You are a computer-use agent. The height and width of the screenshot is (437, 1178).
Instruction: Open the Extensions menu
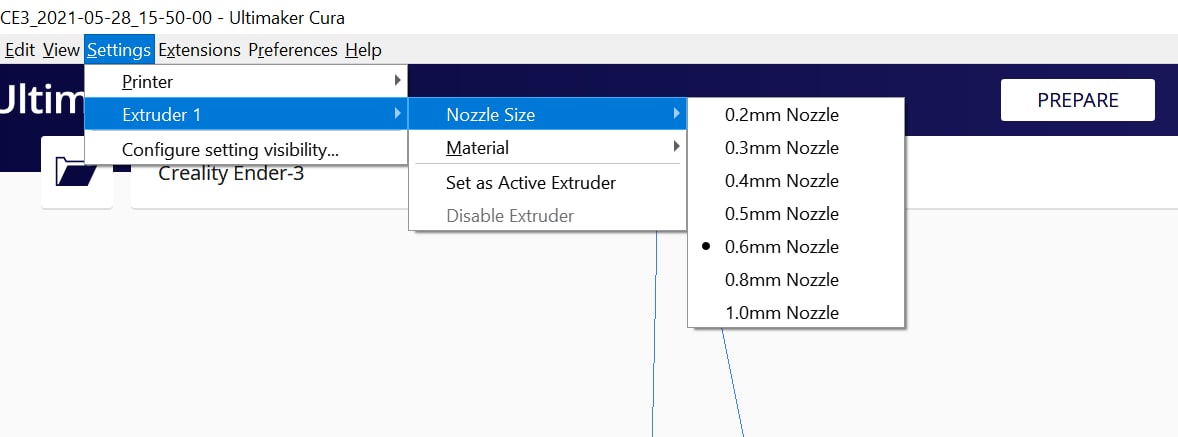pos(200,50)
